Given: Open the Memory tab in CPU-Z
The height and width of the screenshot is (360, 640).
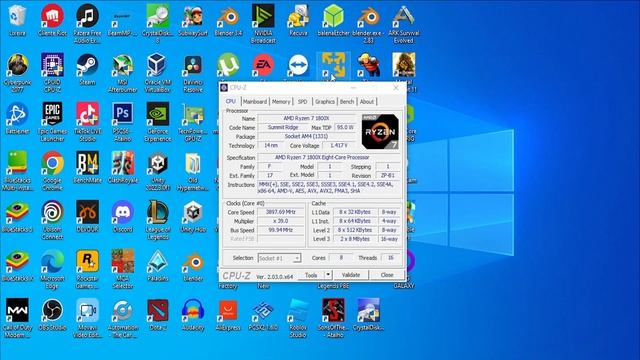Looking at the screenshot, I should pos(281,102).
